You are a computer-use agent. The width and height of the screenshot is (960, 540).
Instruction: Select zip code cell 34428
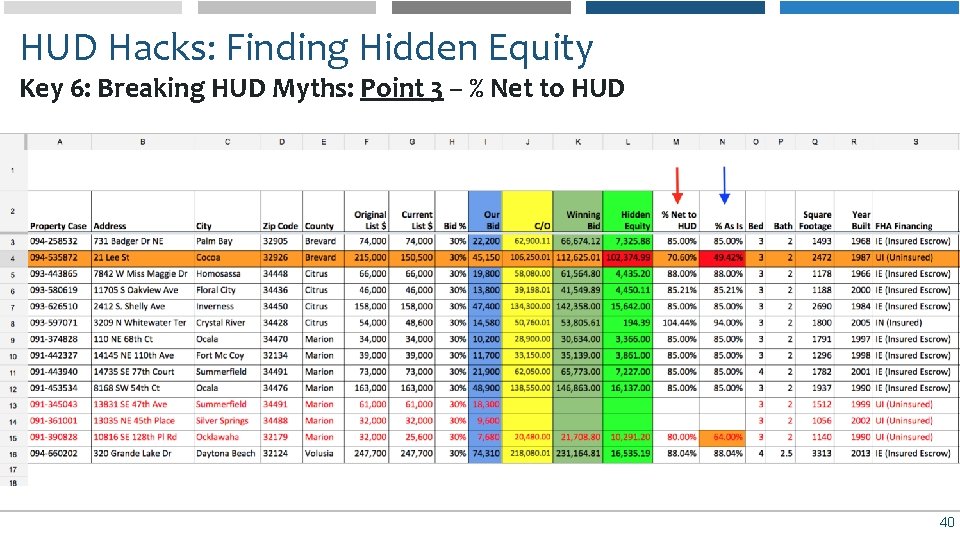coord(282,323)
